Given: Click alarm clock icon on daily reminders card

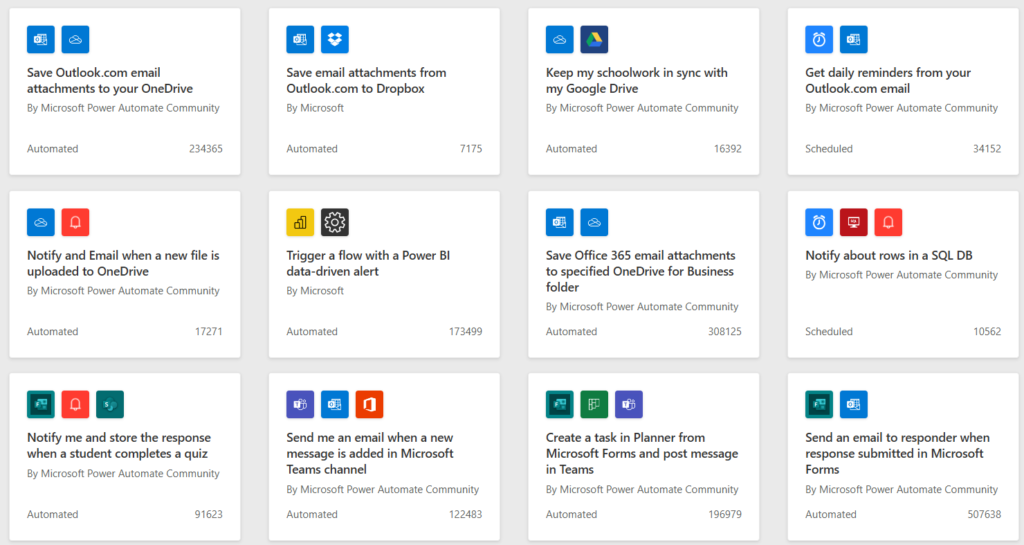Looking at the screenshot, I should click(818, 39).
